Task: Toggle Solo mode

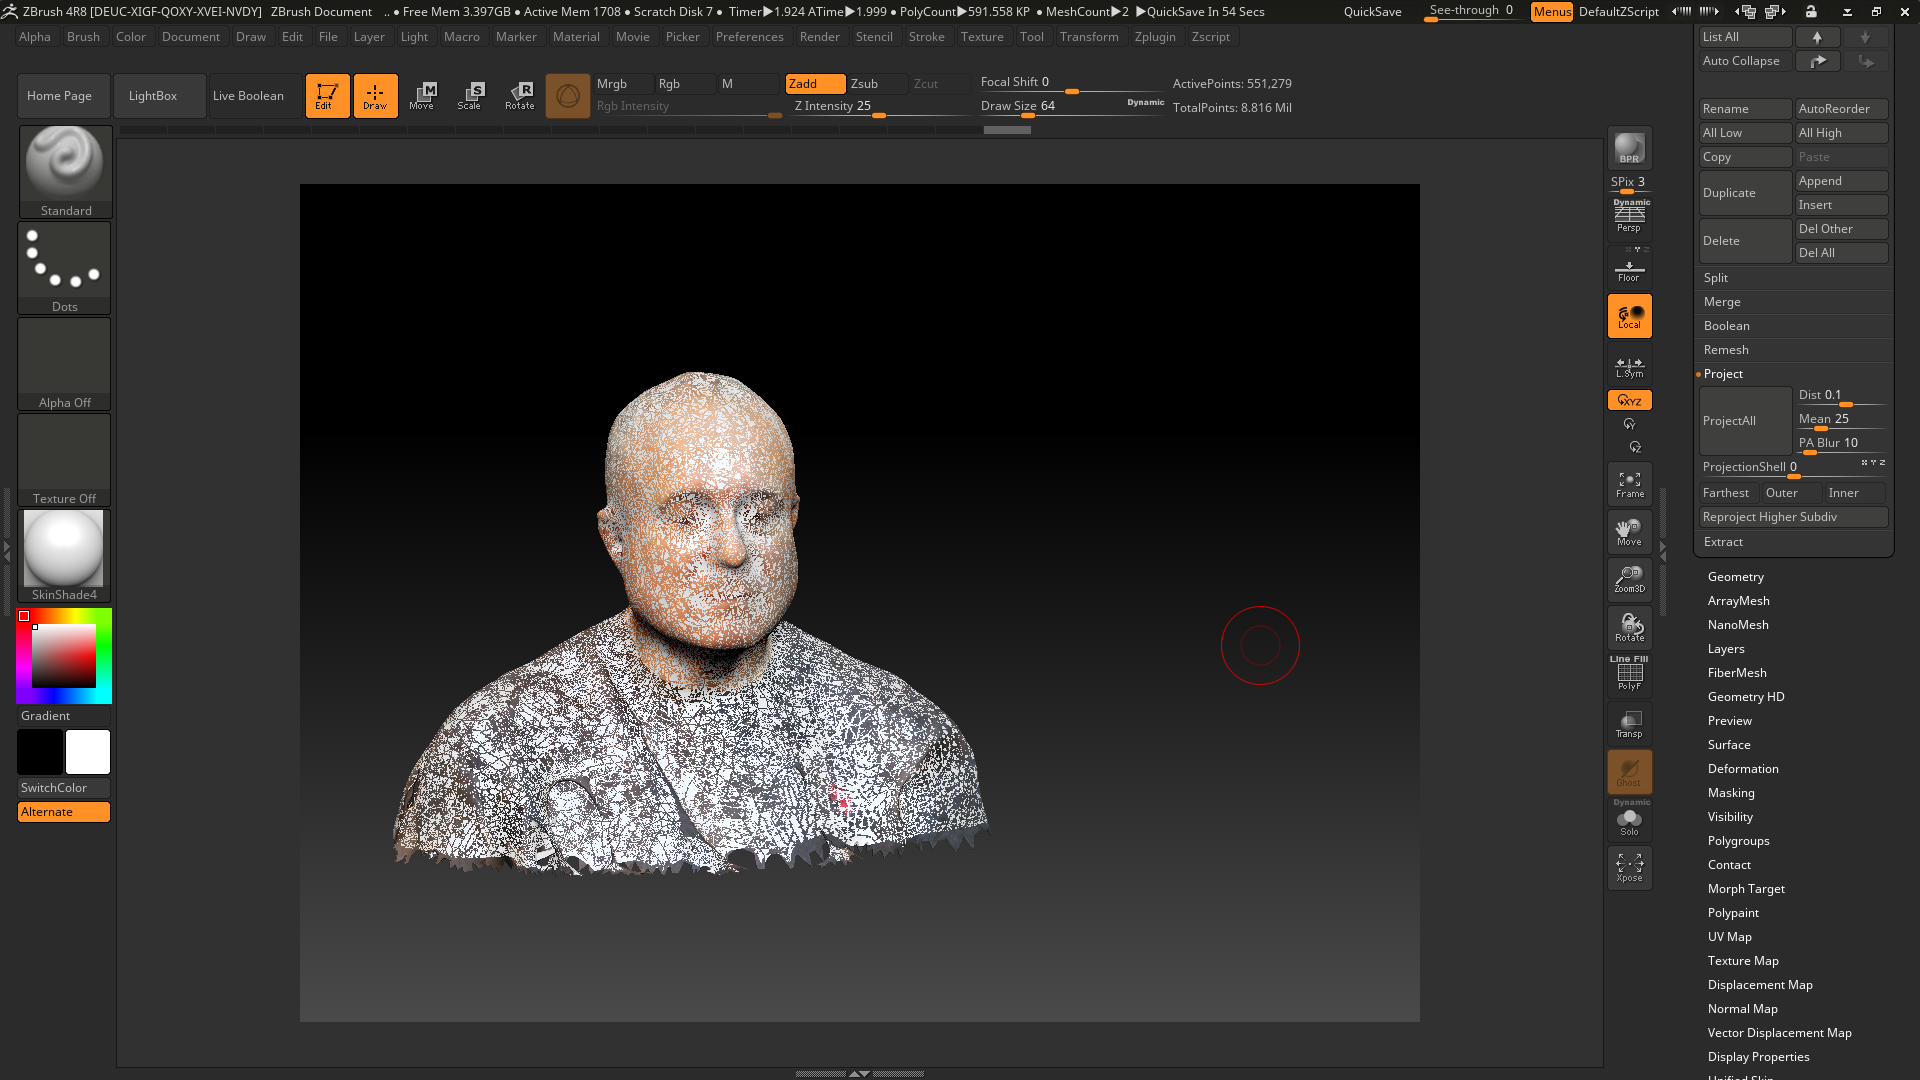Action: 1629,820
